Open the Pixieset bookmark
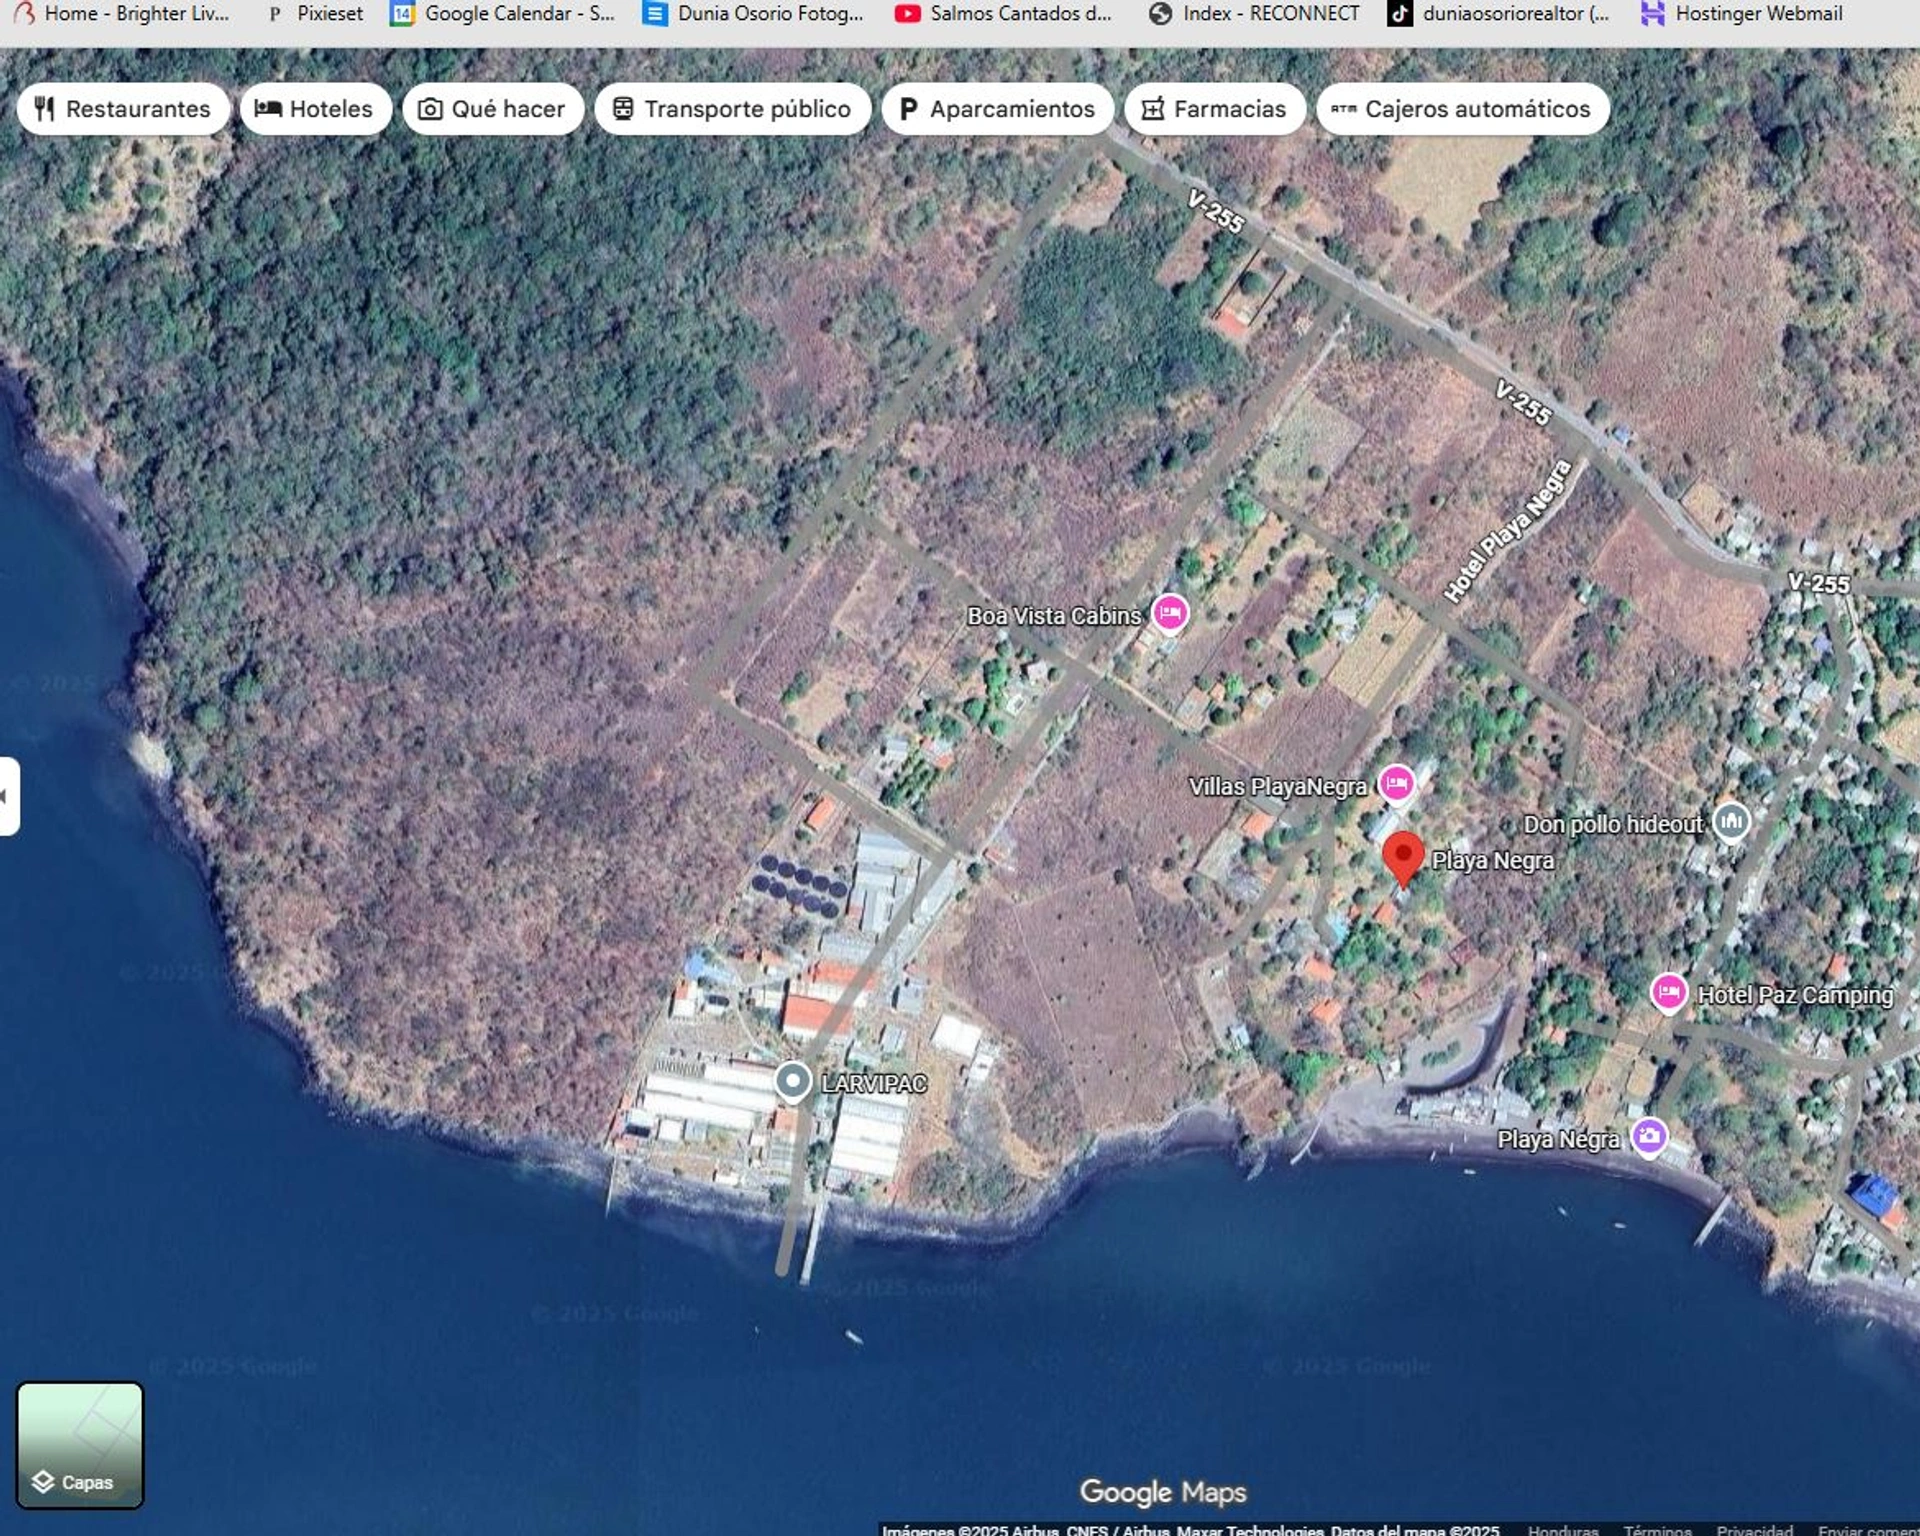1920x1536 pixels. (316, 14)
